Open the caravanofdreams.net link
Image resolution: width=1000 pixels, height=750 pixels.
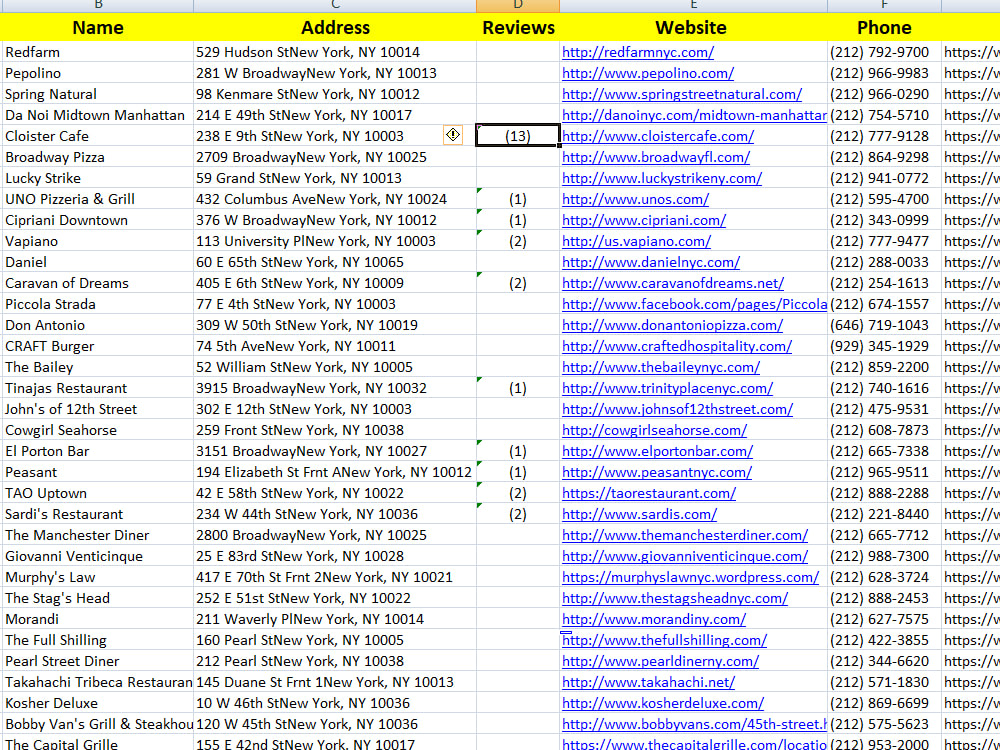pyautogui.click(x=673, y=284)
